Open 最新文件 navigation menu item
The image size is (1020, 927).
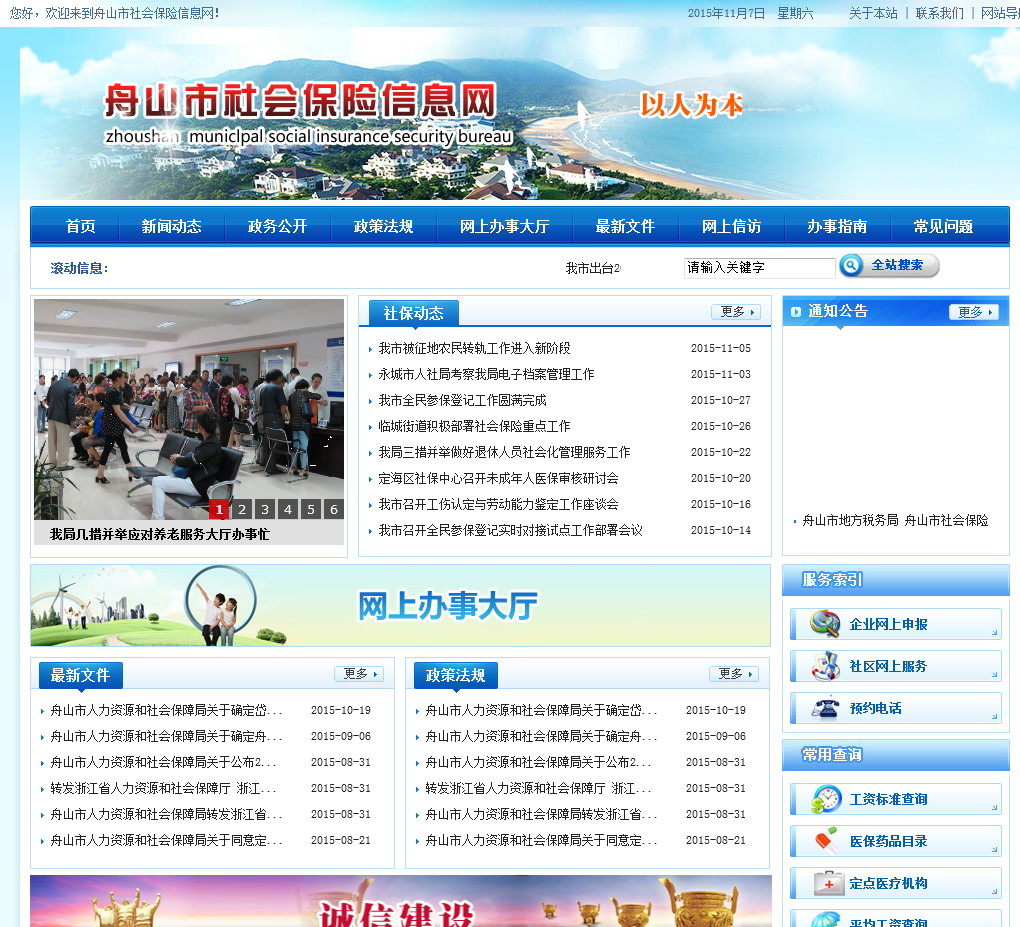(x=625, y=226)
